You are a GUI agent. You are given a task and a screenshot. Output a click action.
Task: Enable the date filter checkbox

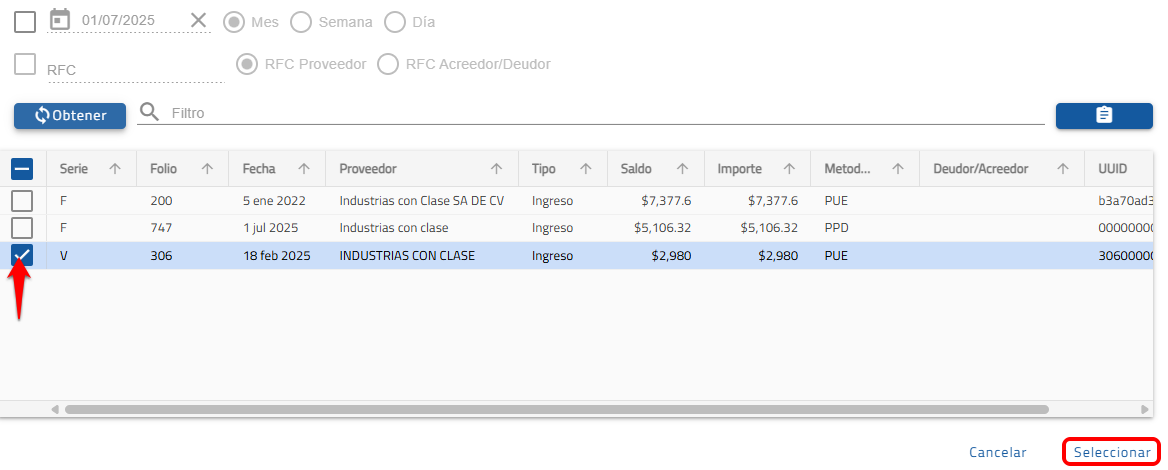(x=25, y=22)
